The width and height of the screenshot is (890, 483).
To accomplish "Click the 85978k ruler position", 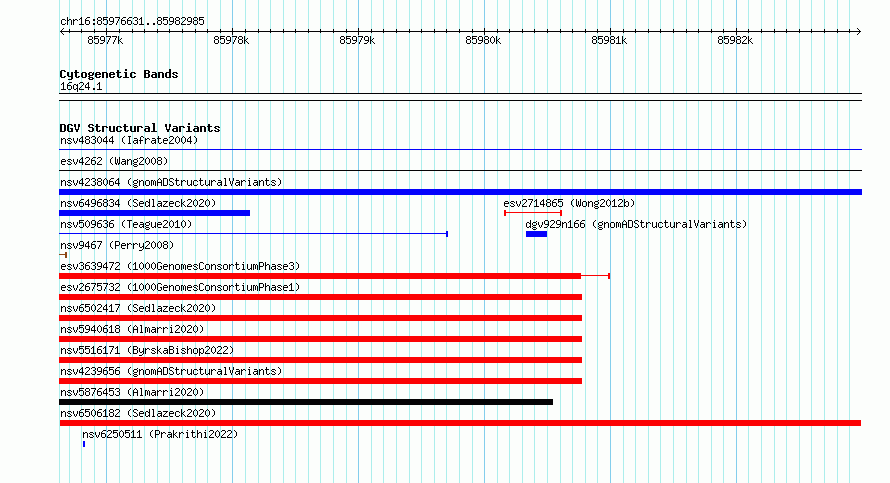I will 231,40.
